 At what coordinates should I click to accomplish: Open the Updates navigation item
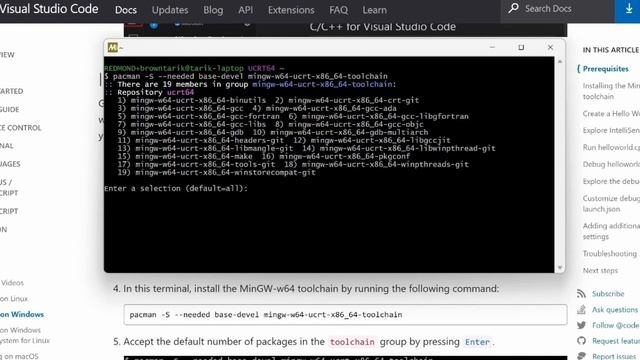170,10
